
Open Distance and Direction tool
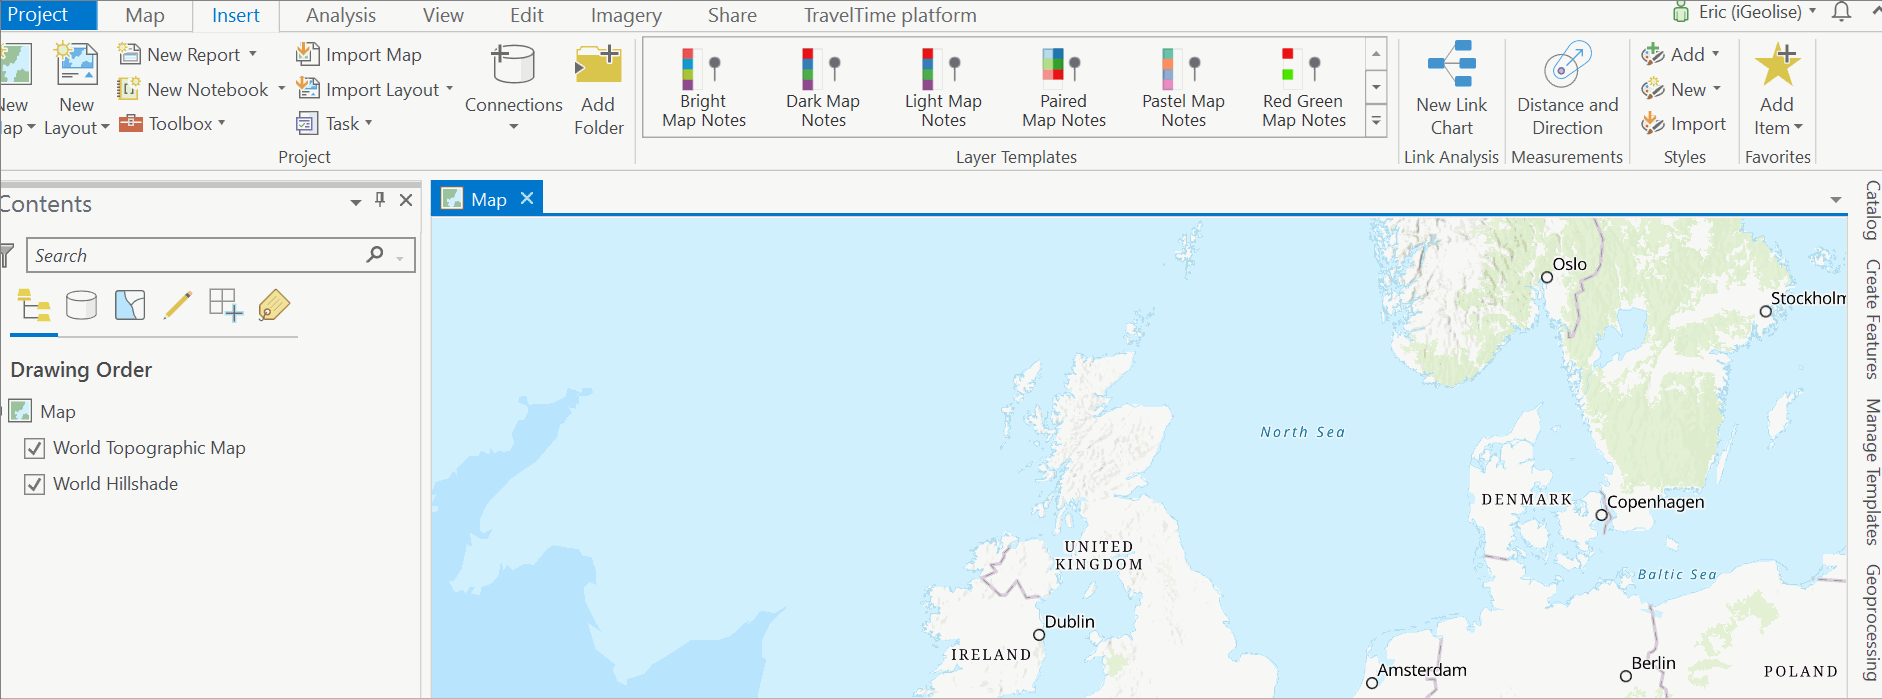point(1567,89)
